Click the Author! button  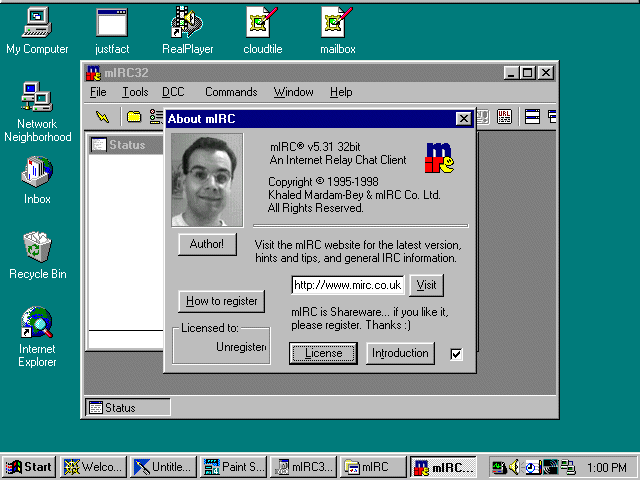pos(207,244)
